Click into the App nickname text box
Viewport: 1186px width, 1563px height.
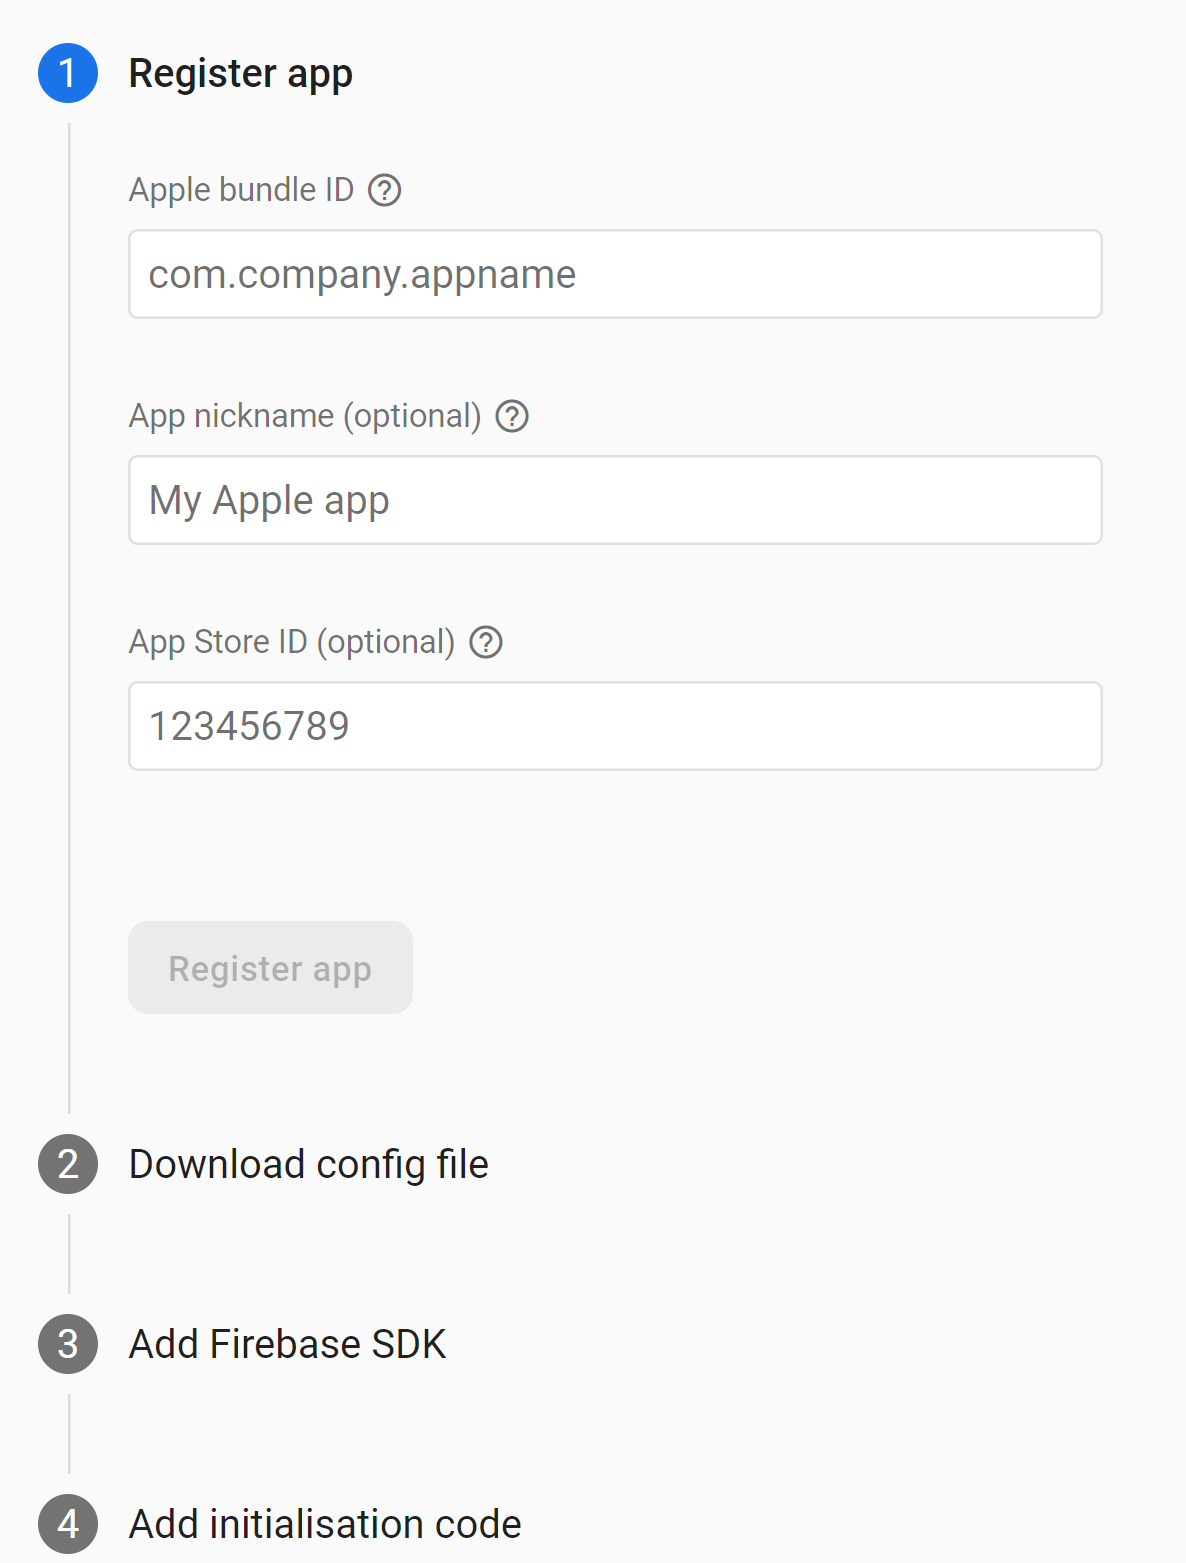(x=615, y=501)
